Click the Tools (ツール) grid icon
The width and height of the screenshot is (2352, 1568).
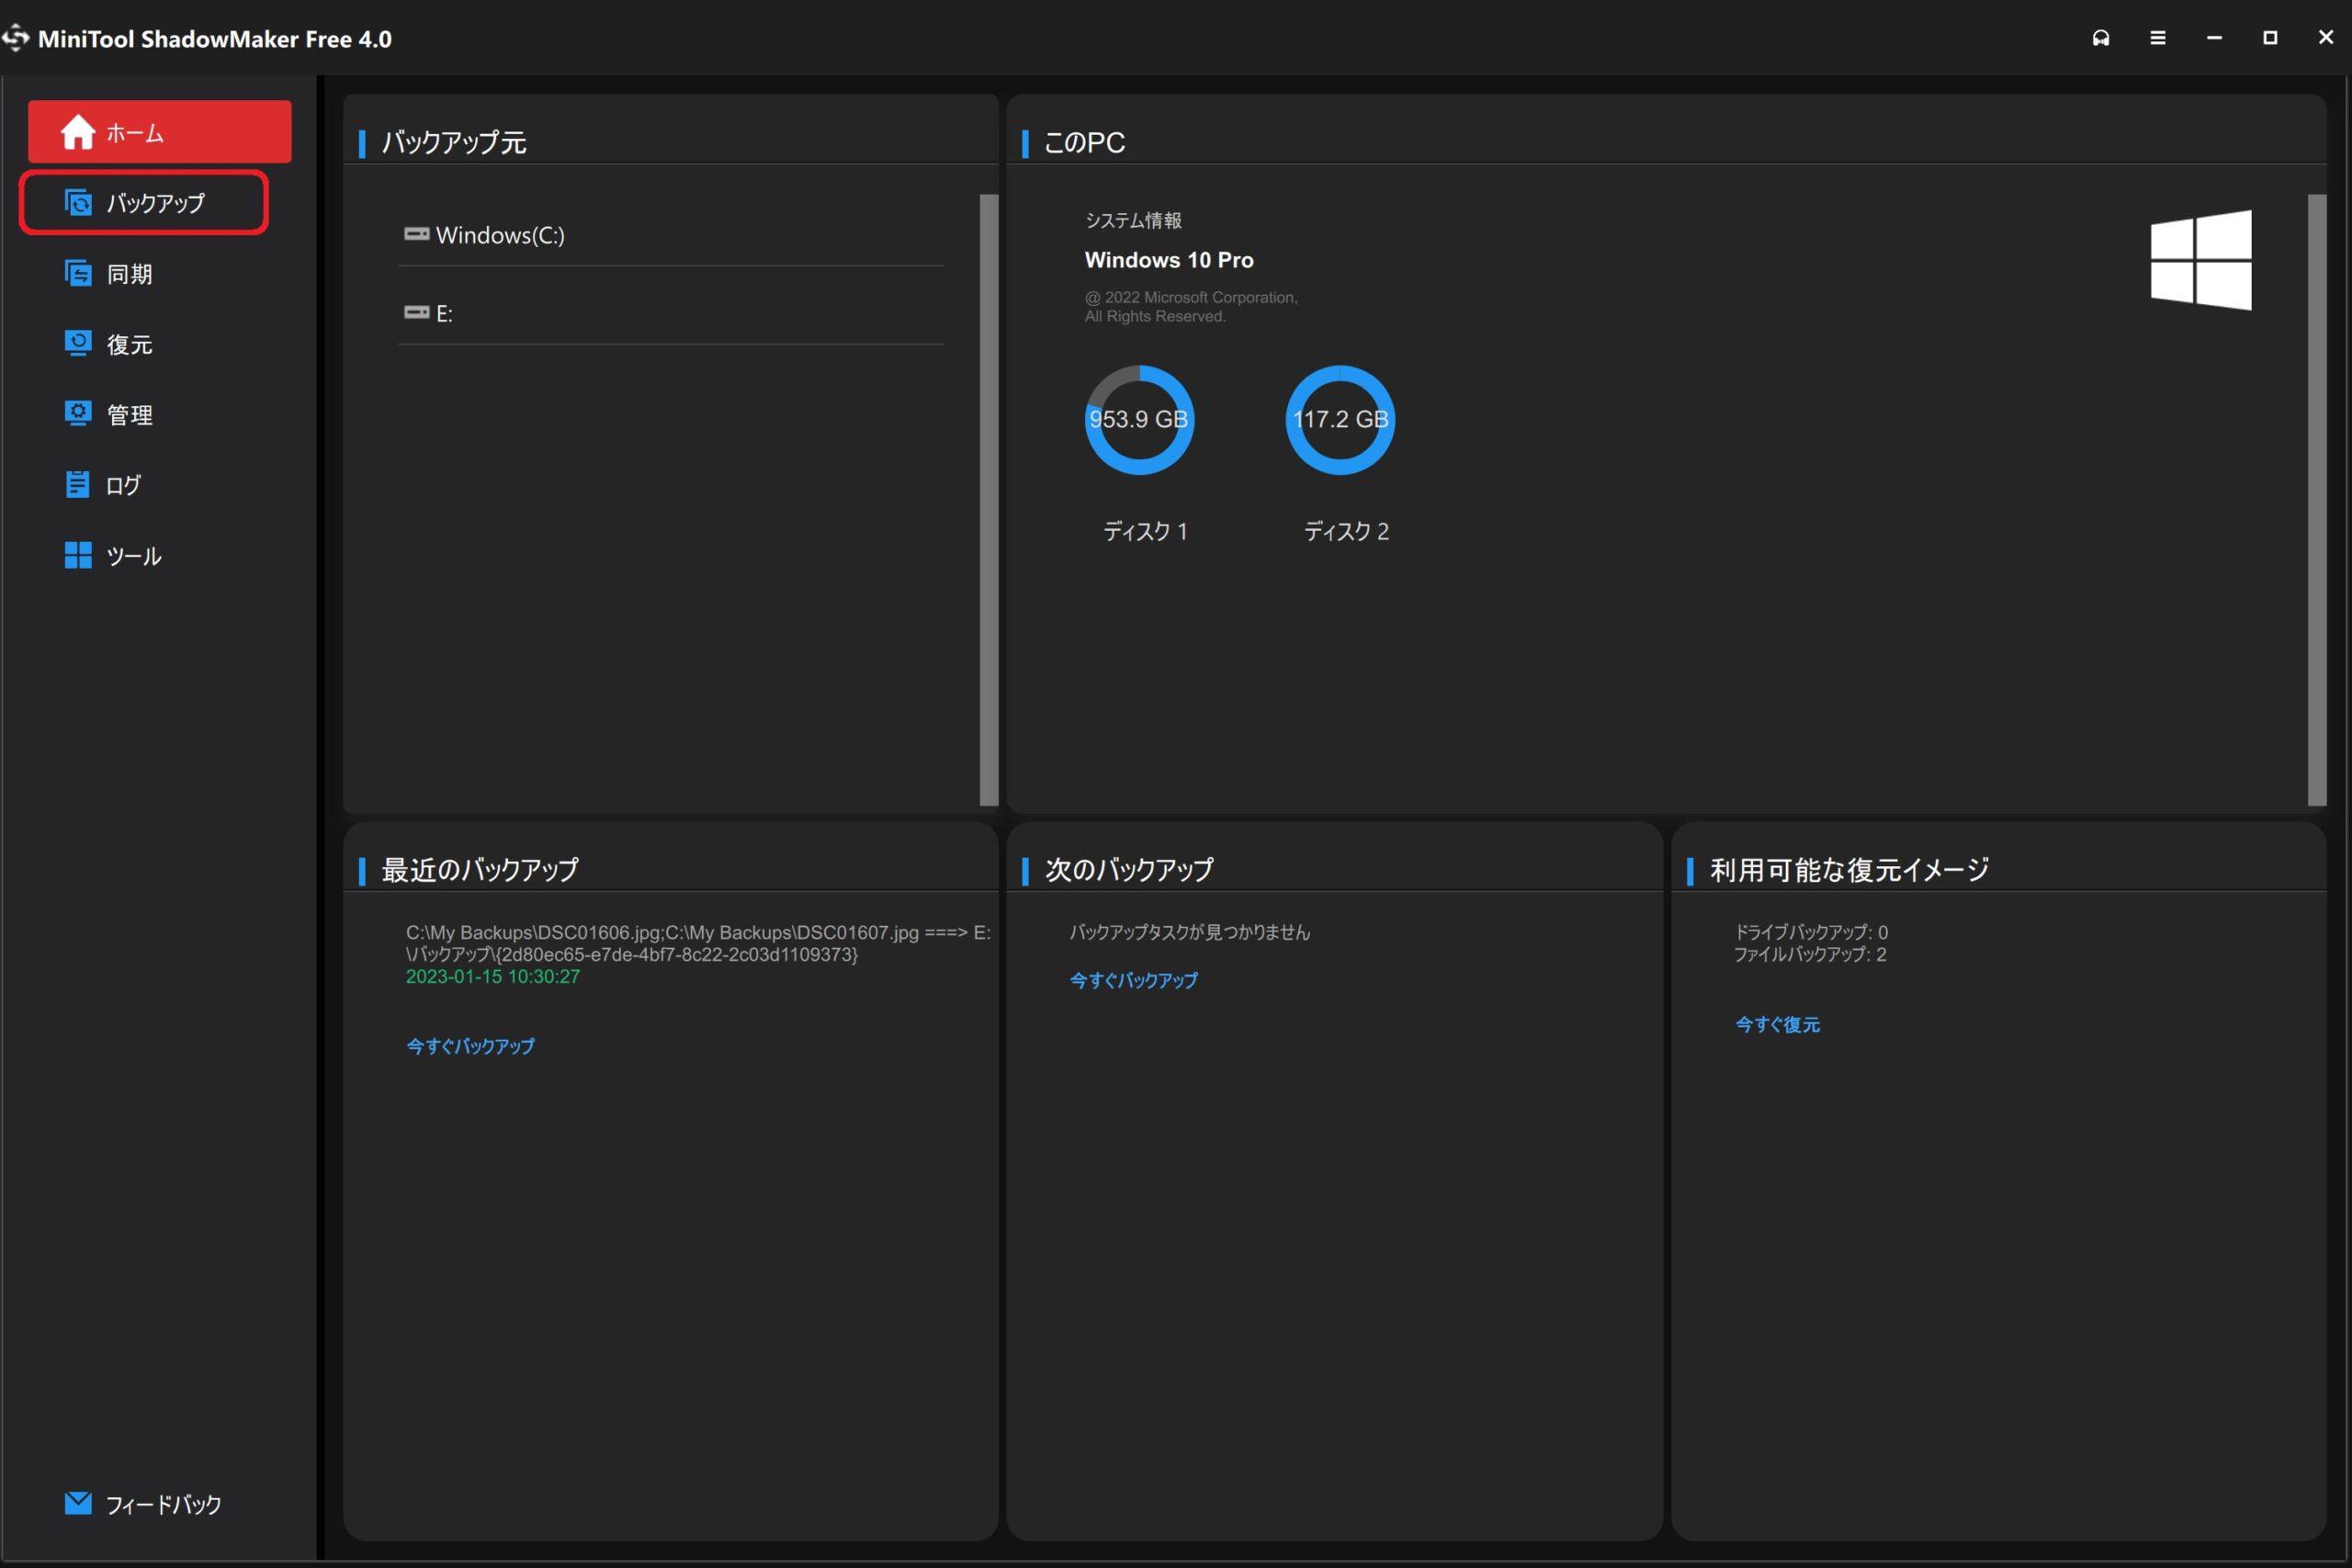78,555
